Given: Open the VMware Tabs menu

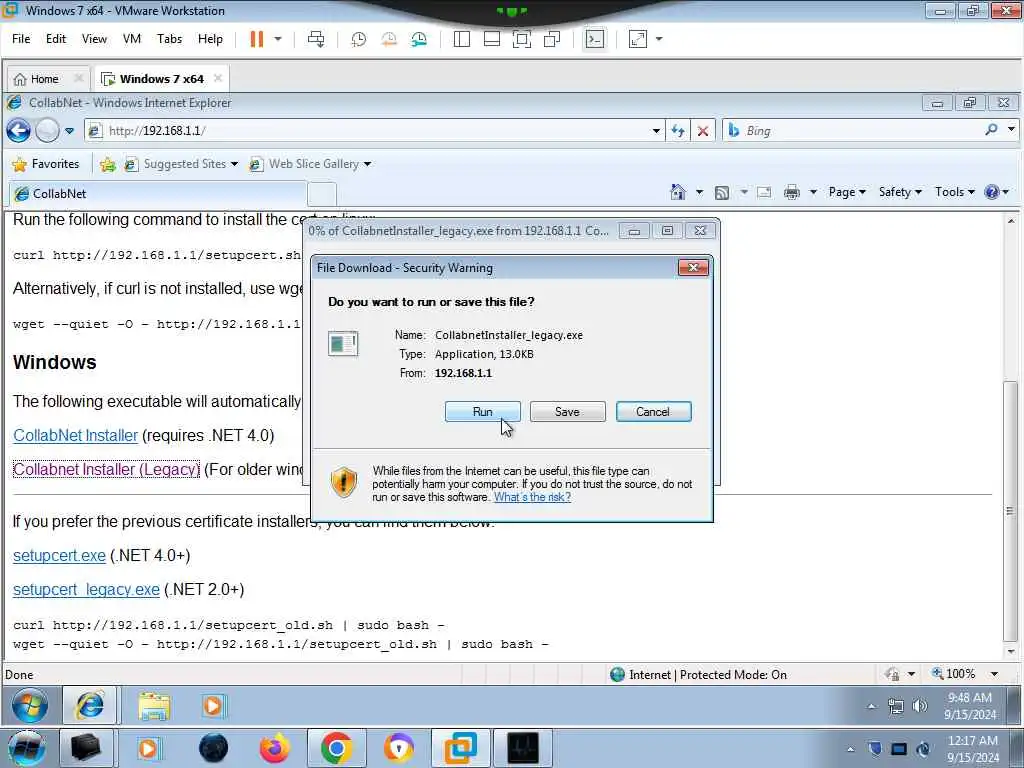Looking at the screenshot, I should coord(169,39).
